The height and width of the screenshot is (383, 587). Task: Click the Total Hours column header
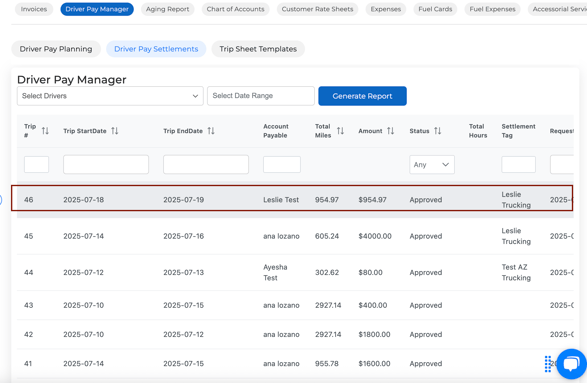point(478,131)
